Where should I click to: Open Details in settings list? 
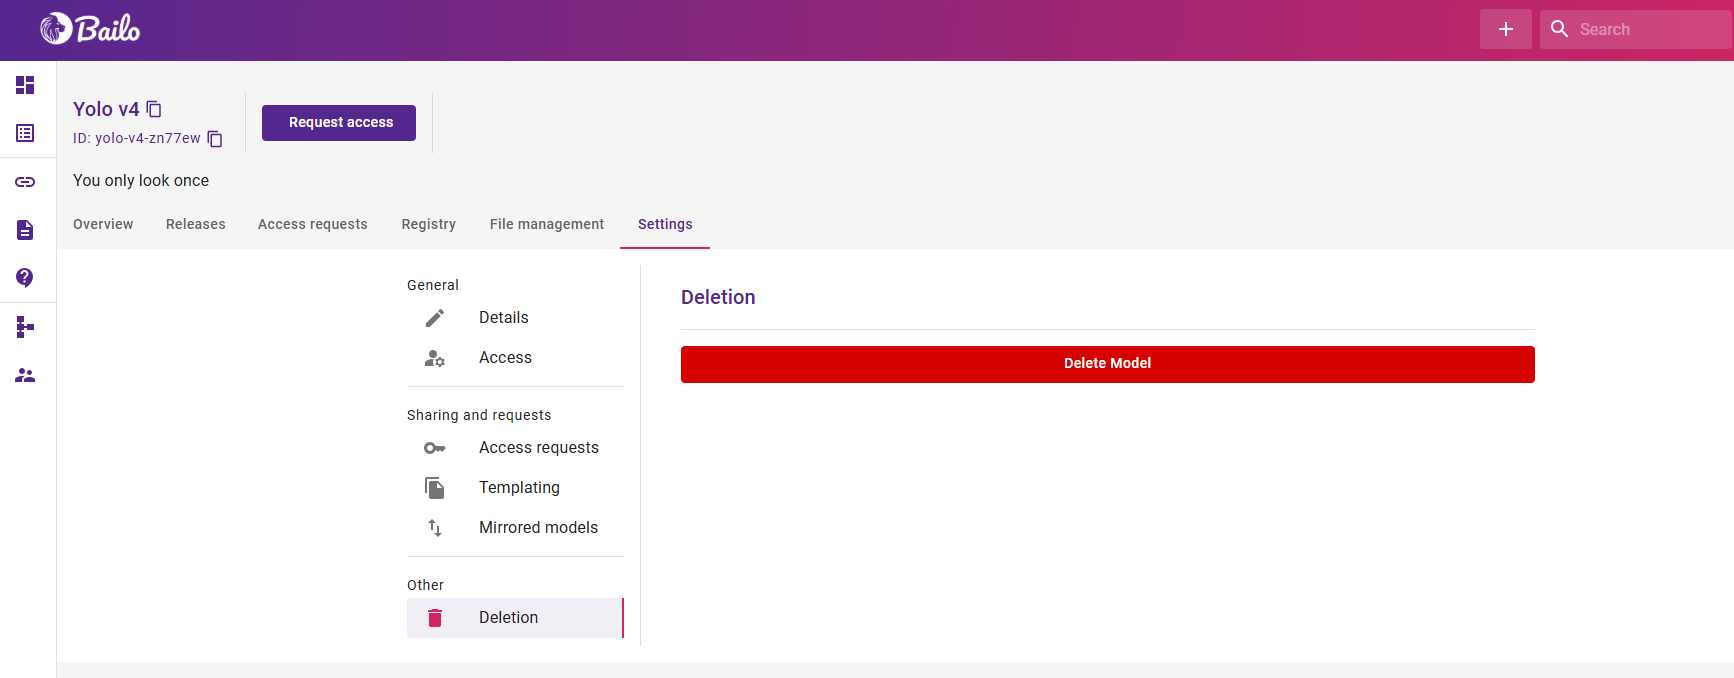[515, 318]
